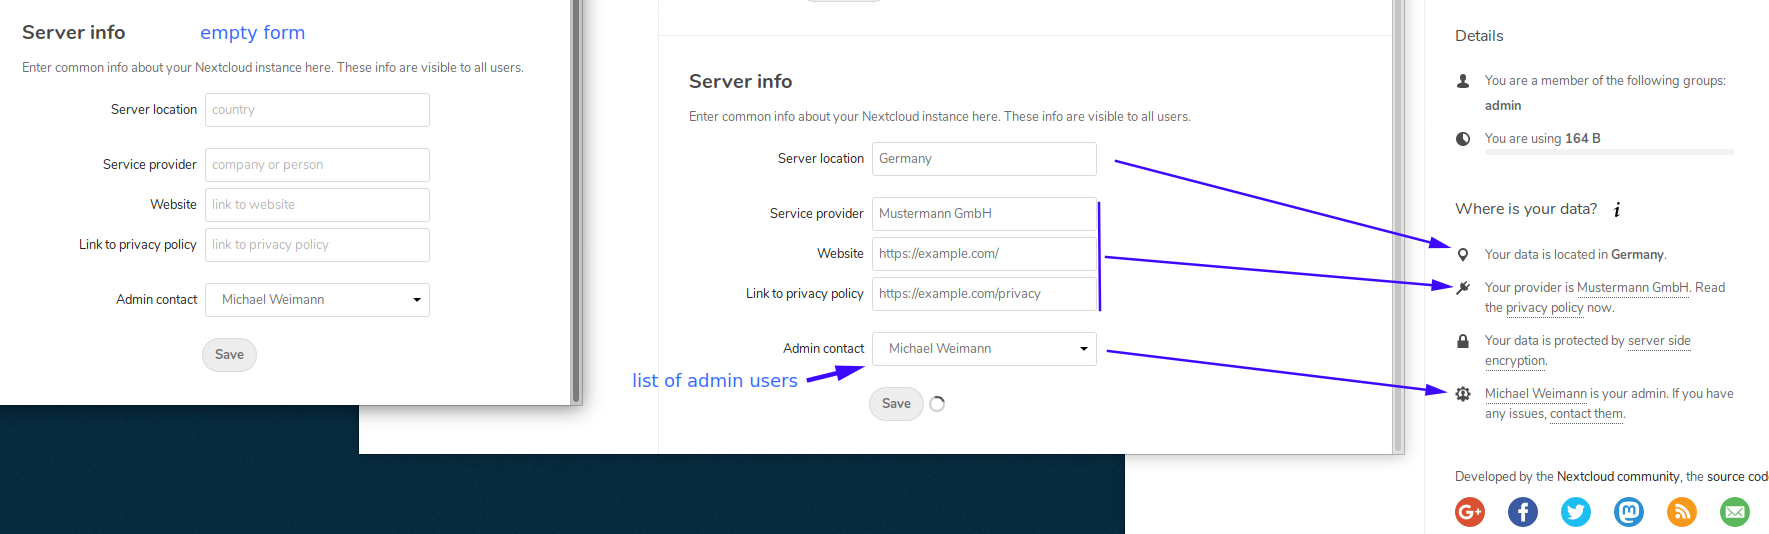Click the gear icon beside admin contact text
This screenshot has height=534, width=1769.
pos(1463,394)
